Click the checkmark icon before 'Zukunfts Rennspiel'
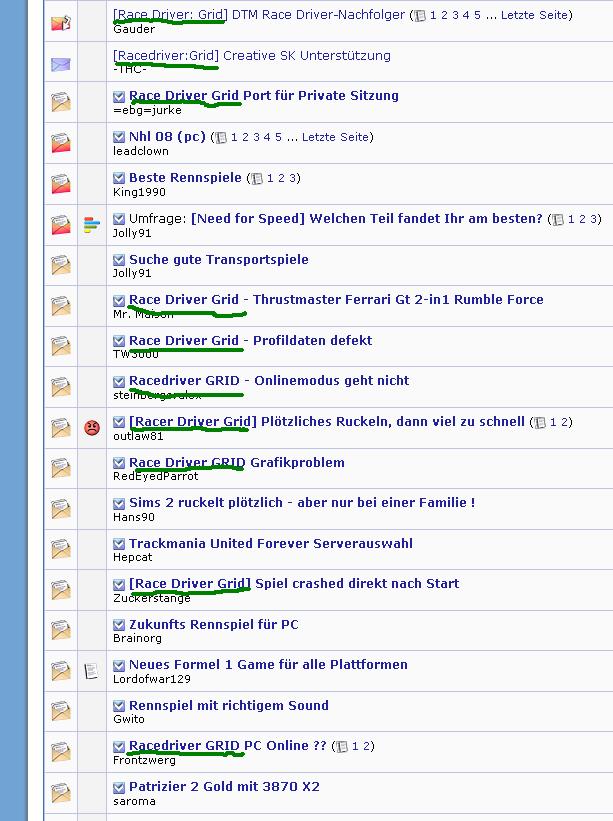Screen dimensions: 613x821 coord(119,626)
